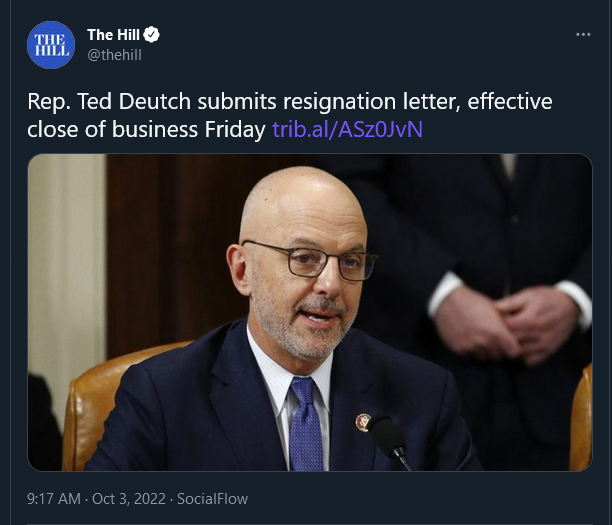Open the SocialFlow source link
The height and width of the screenshot is (525, 612).
point(212,499)
